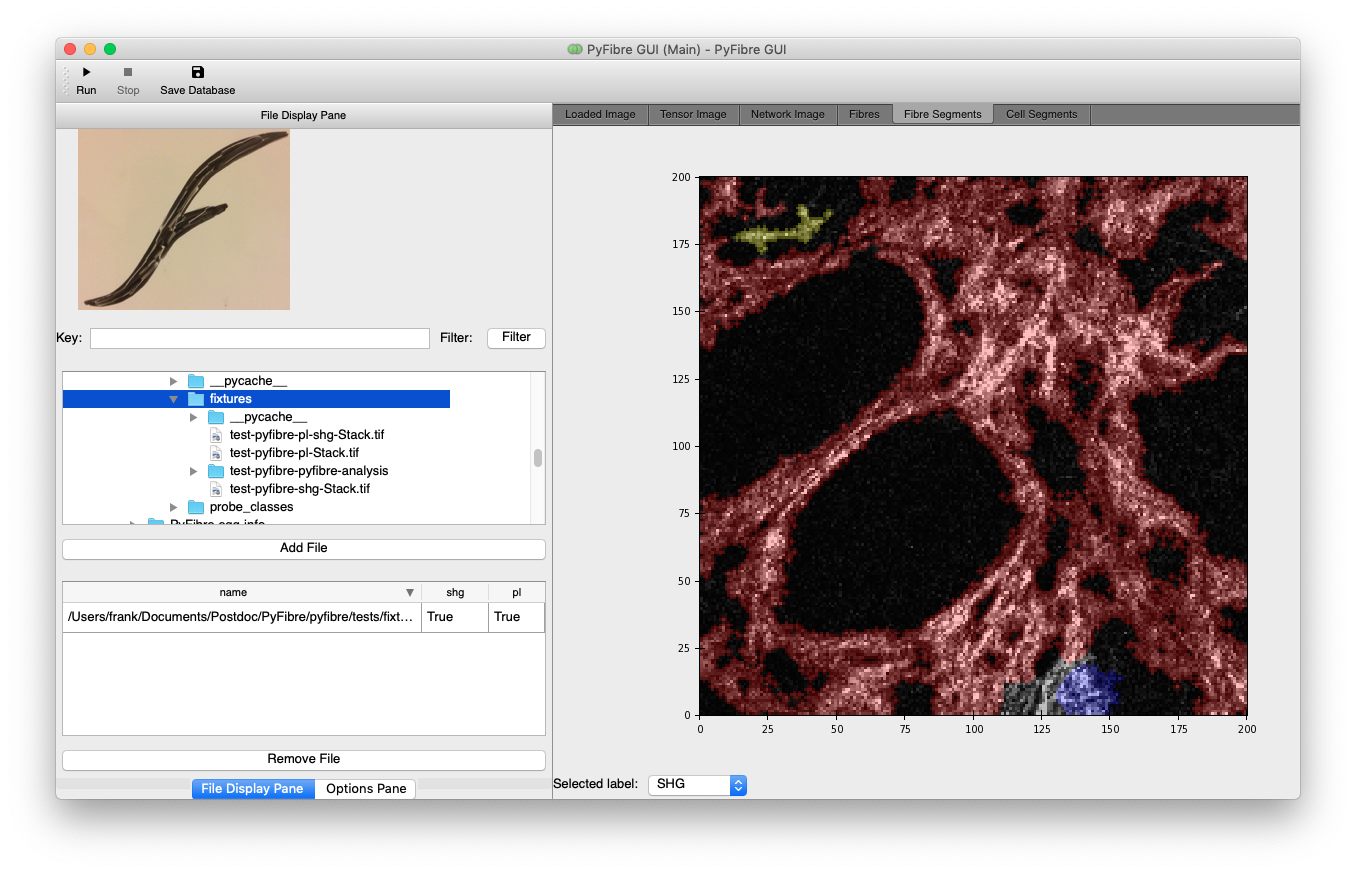Collapse the fixtures folder tree node
The height and width of the screenshot is (873, 1356).
coord(174,399)
